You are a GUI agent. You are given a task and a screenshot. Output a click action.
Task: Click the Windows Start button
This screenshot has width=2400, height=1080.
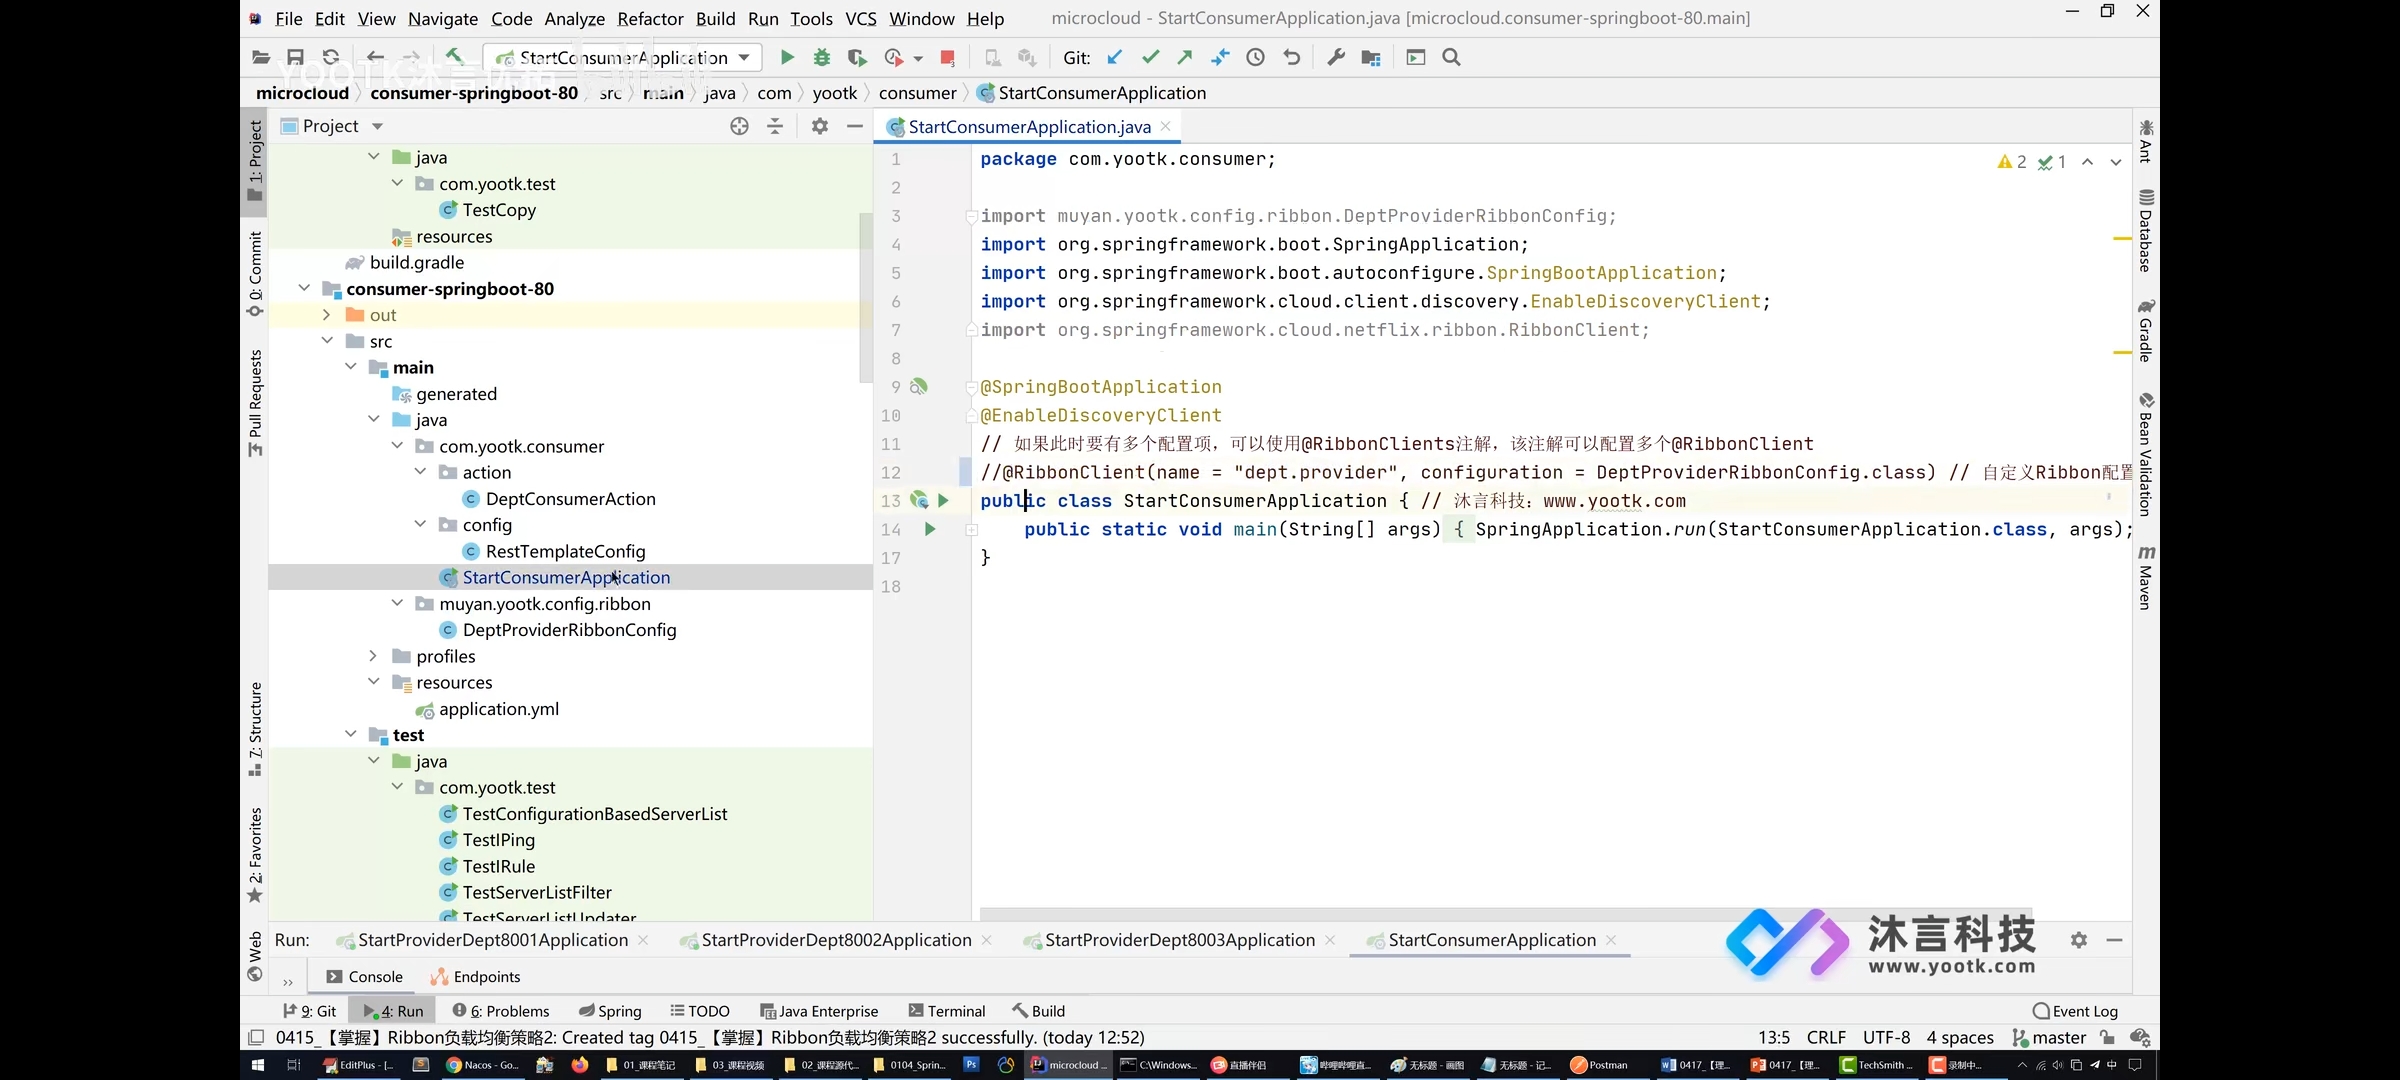click(x=257, y=1065)
